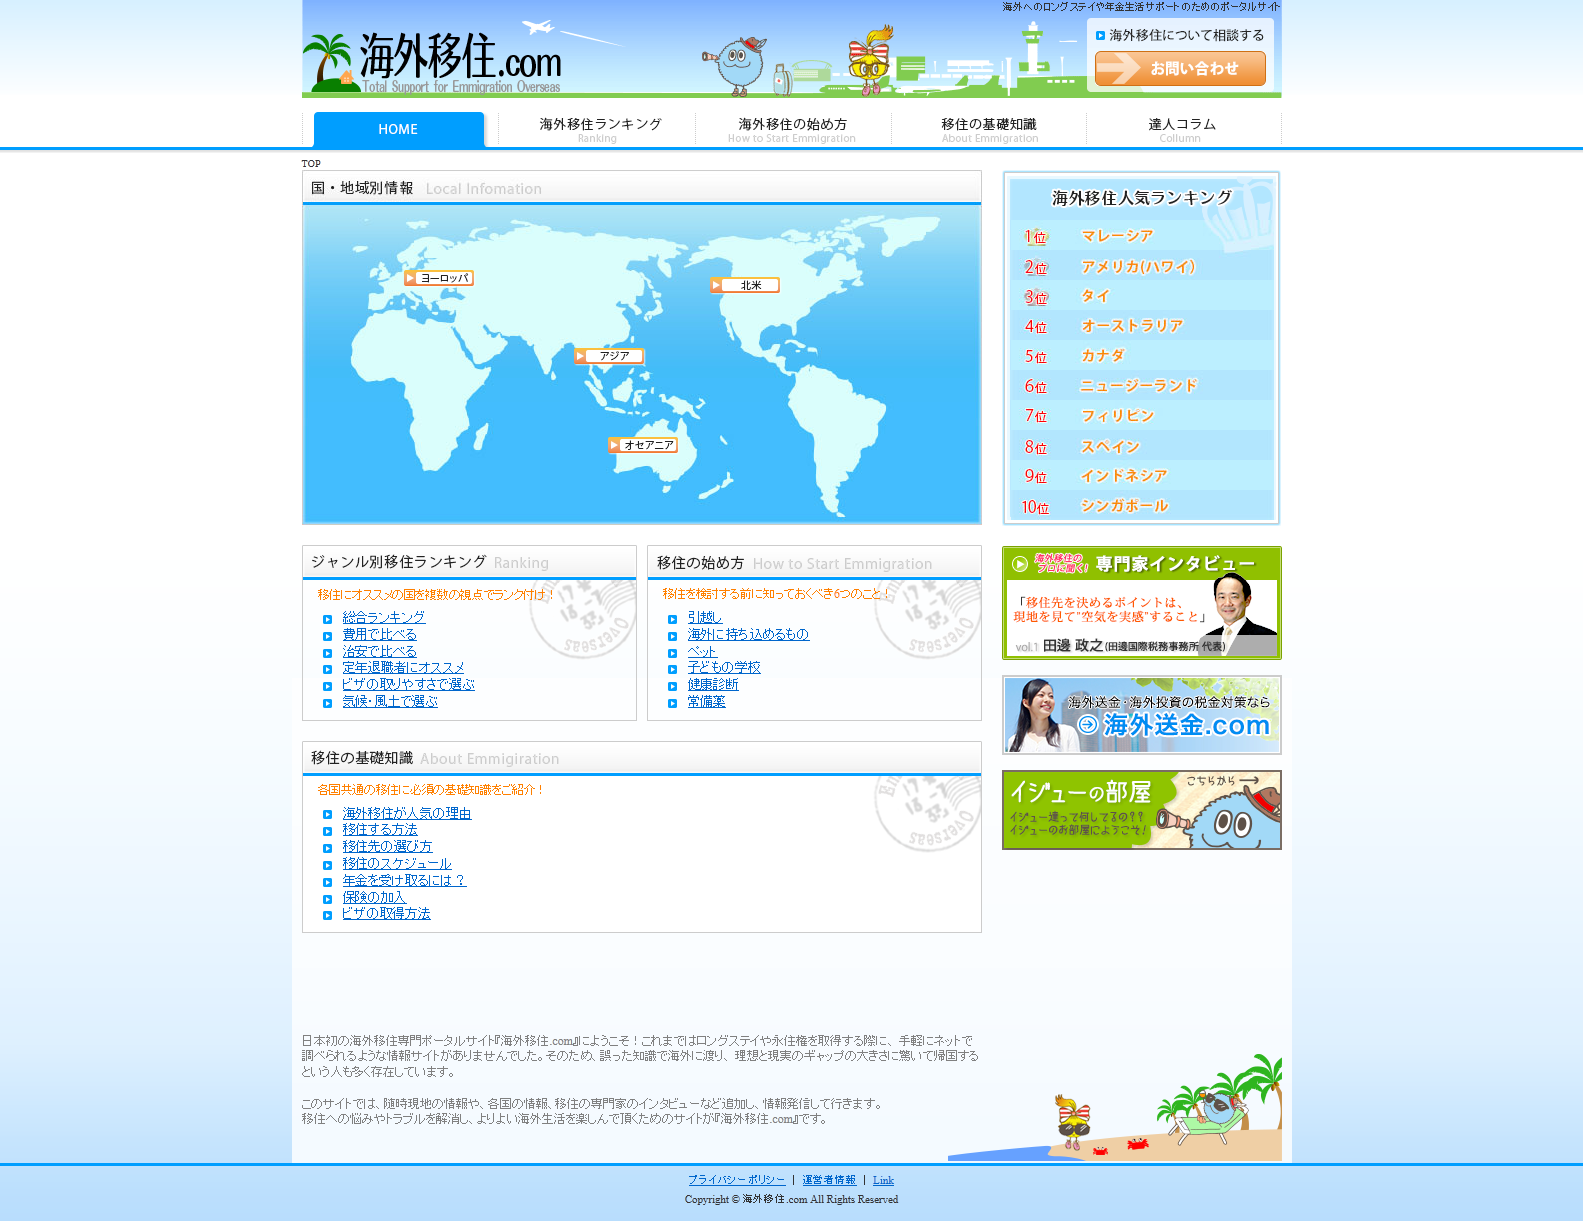Open the ペット link

pyautogui.click(x=702, y=652)
